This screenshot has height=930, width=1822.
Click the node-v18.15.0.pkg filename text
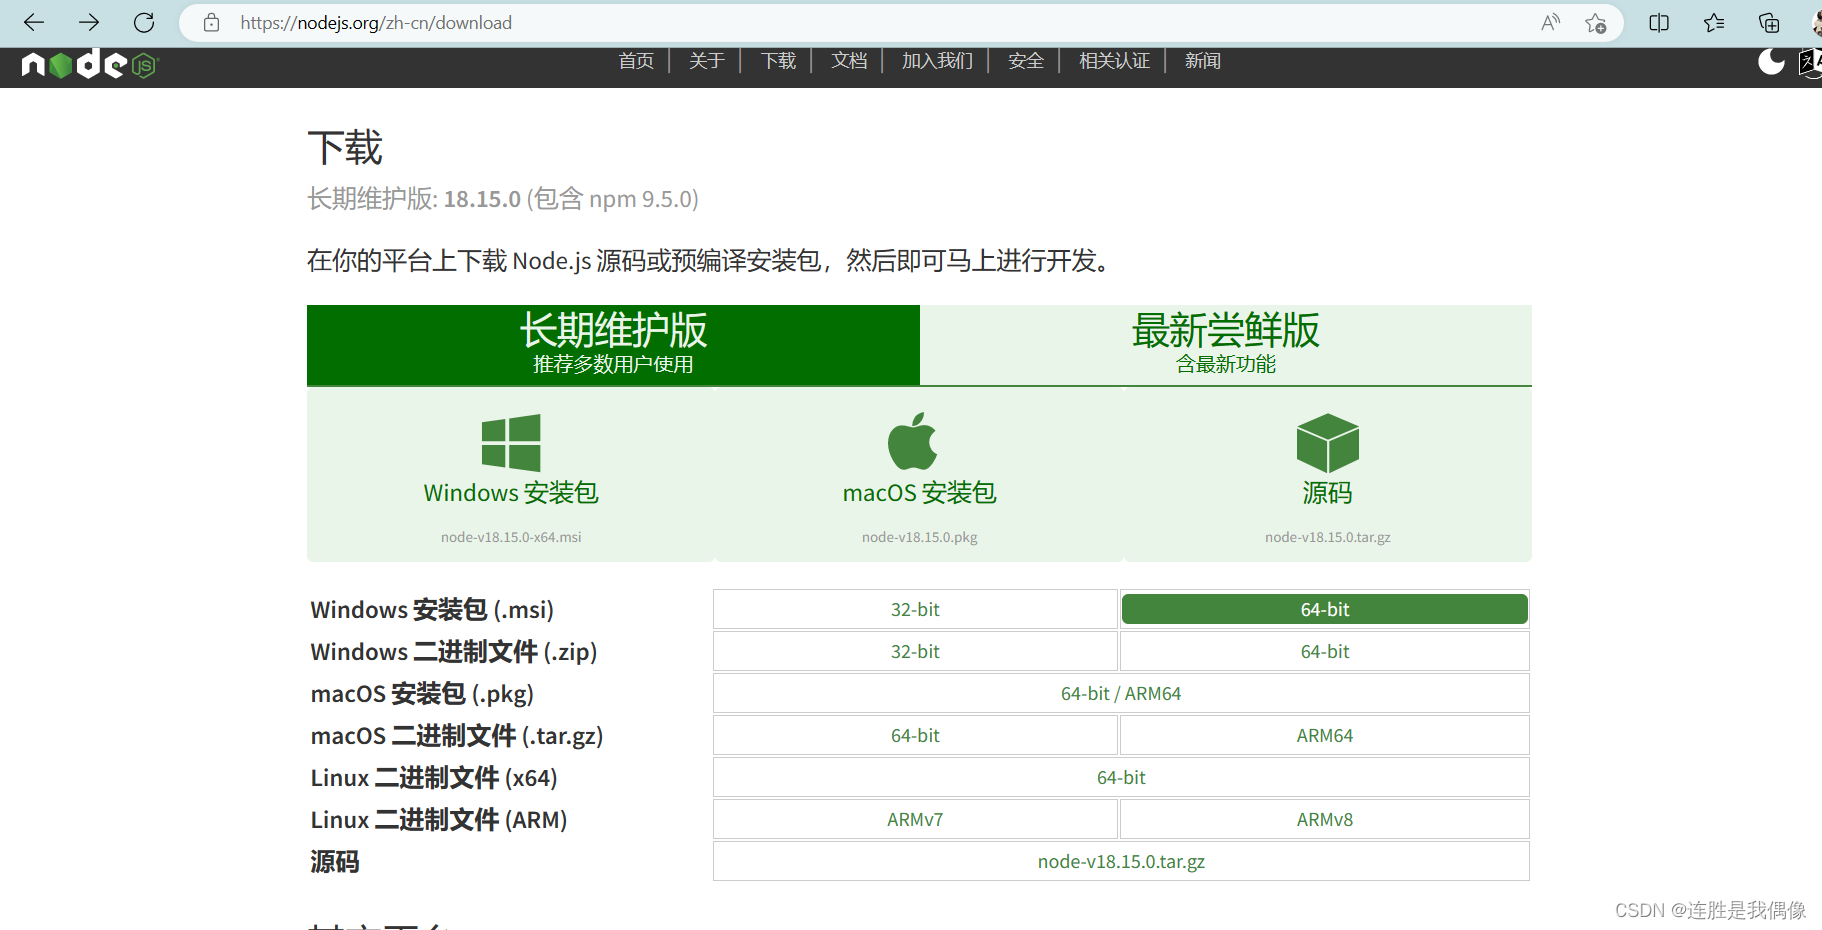tap(919, 537)
